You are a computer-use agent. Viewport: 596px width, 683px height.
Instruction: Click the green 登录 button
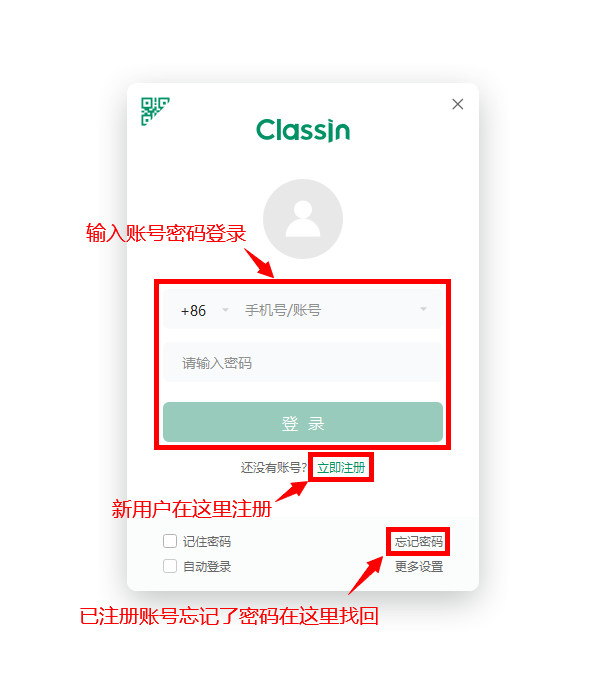pos(303,422)
